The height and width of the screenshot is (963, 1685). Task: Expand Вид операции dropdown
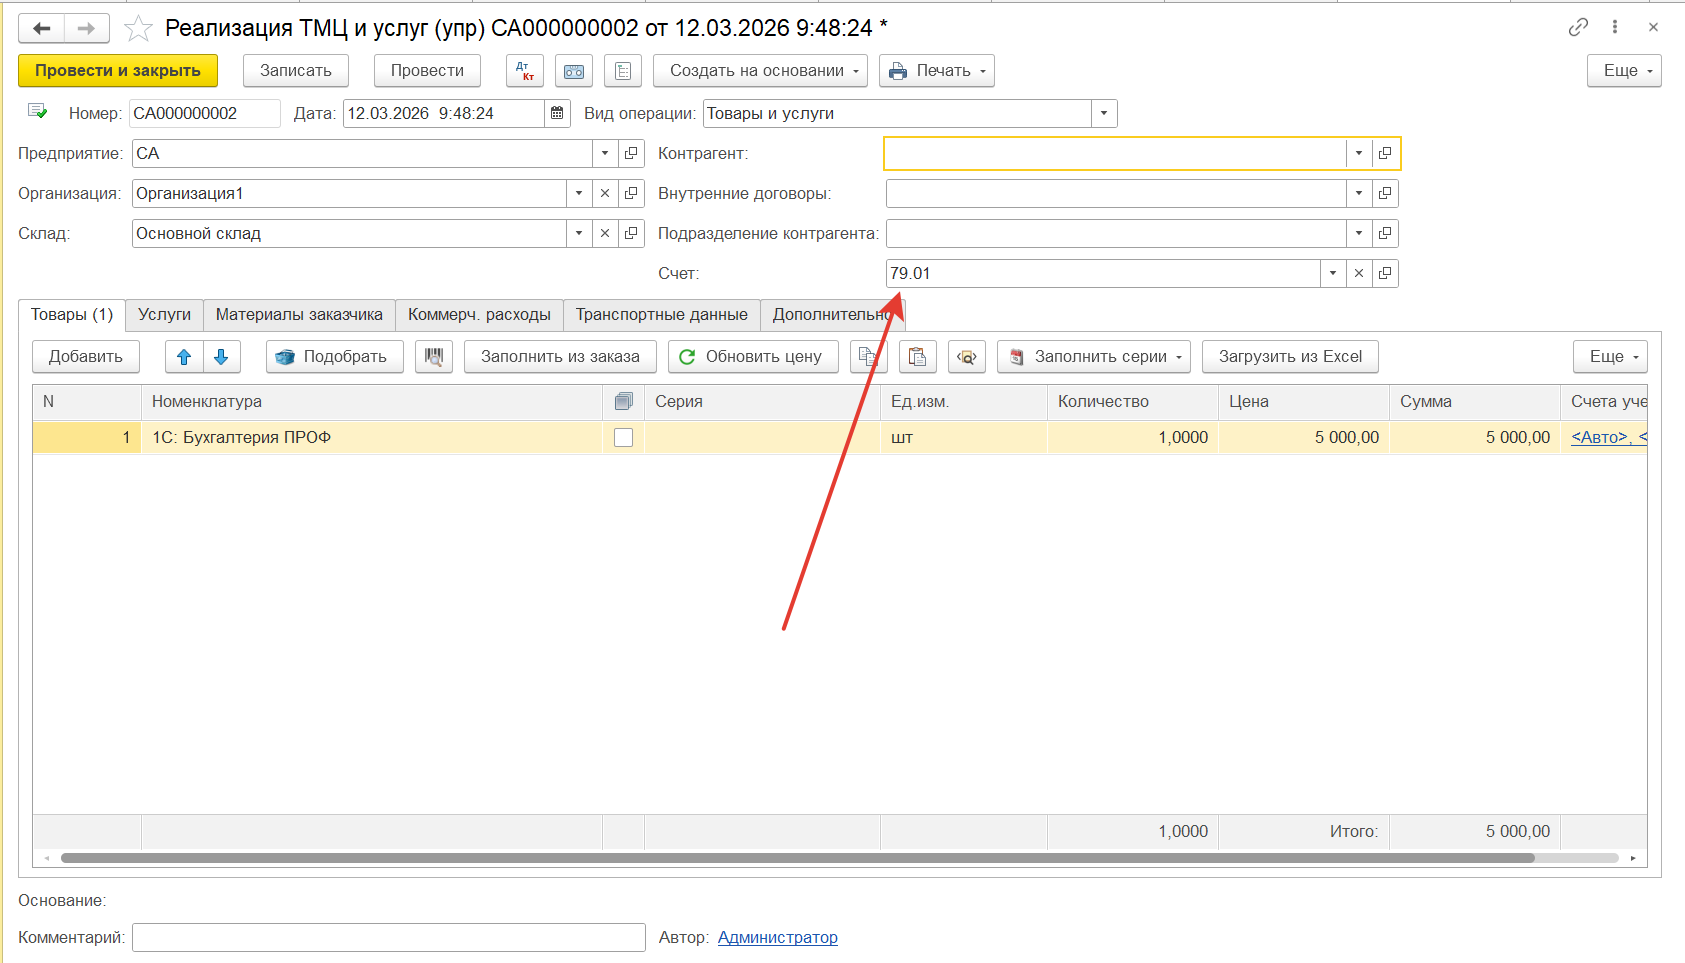tap(1104, 113)
